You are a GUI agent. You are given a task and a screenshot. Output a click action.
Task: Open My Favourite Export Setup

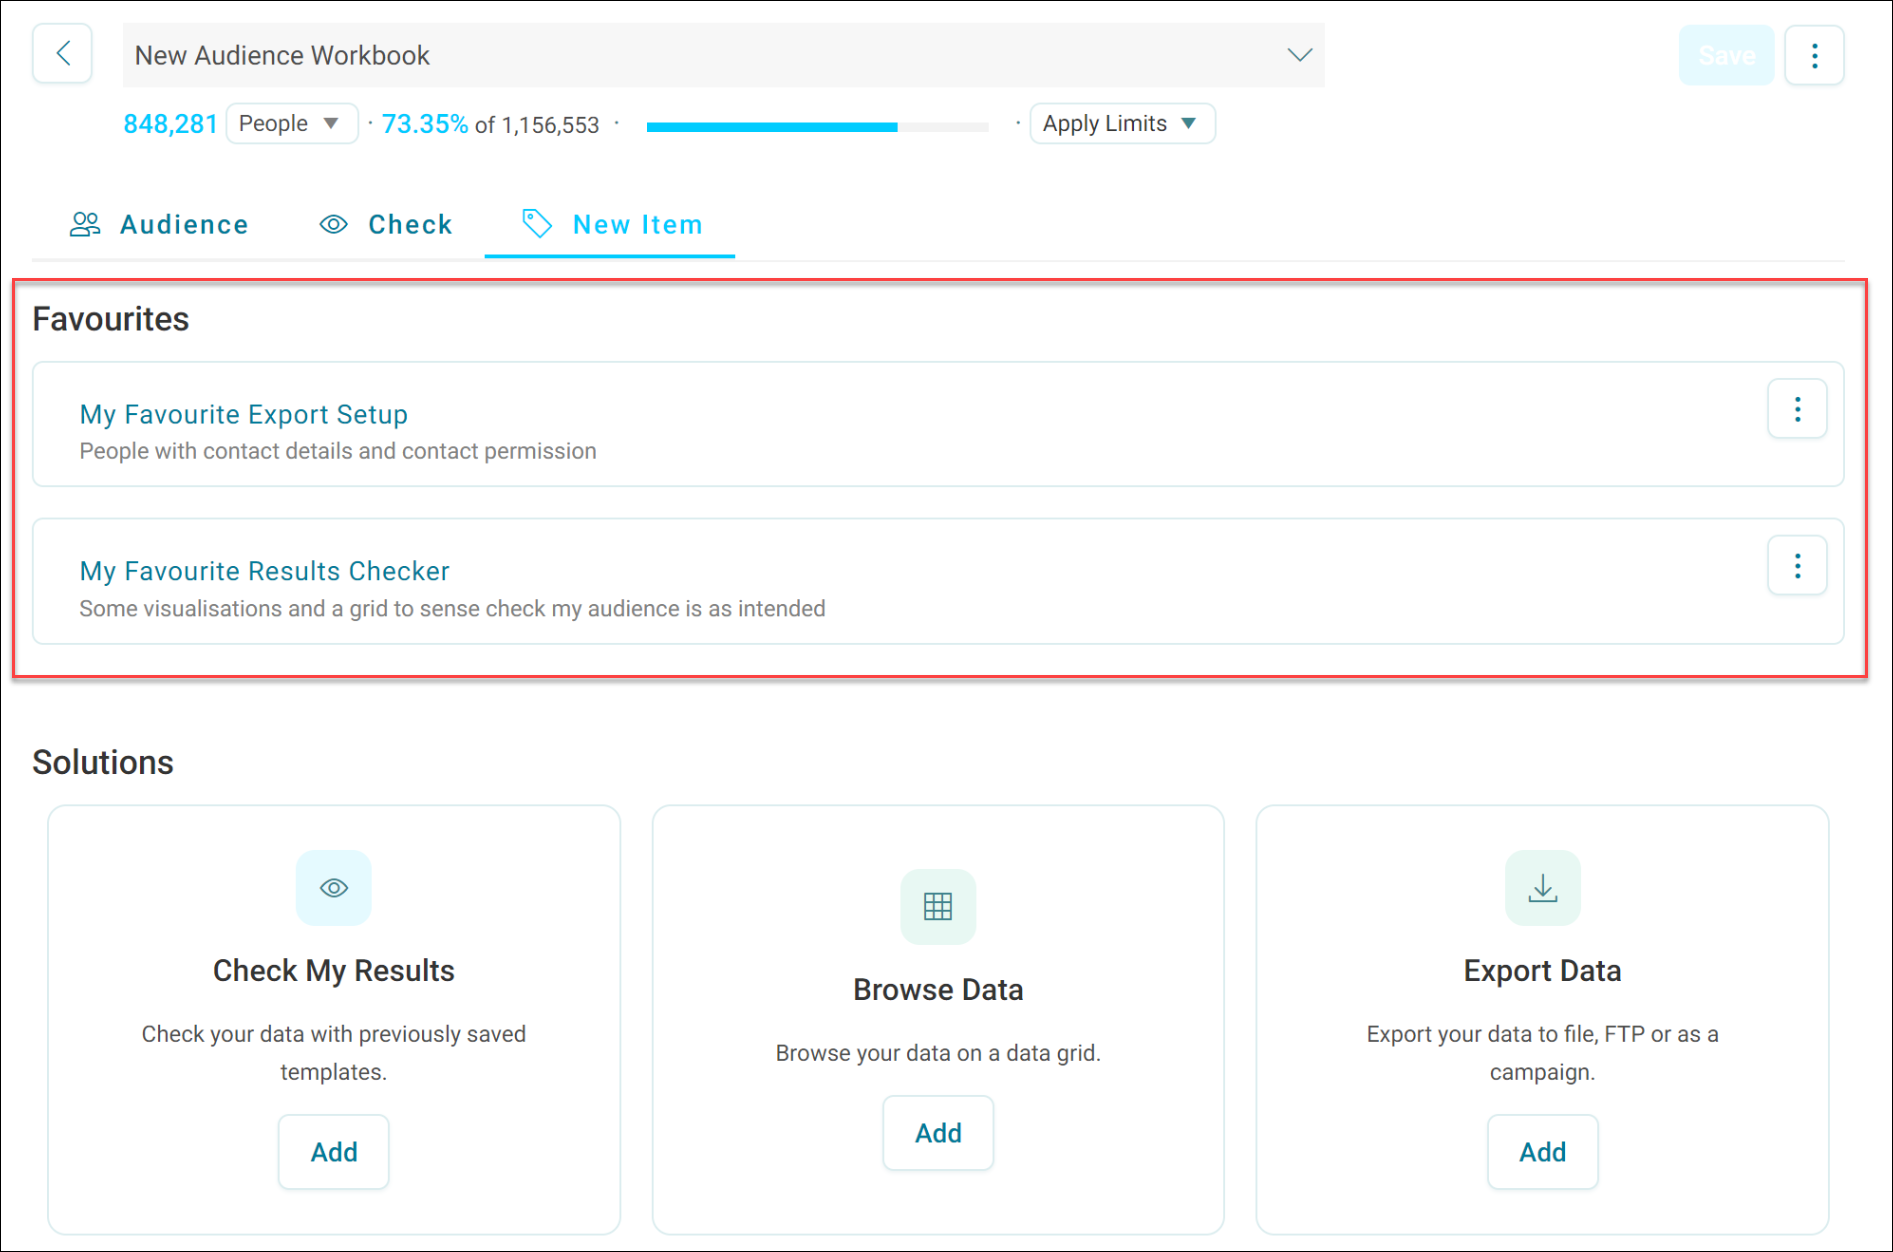[243, 414]
